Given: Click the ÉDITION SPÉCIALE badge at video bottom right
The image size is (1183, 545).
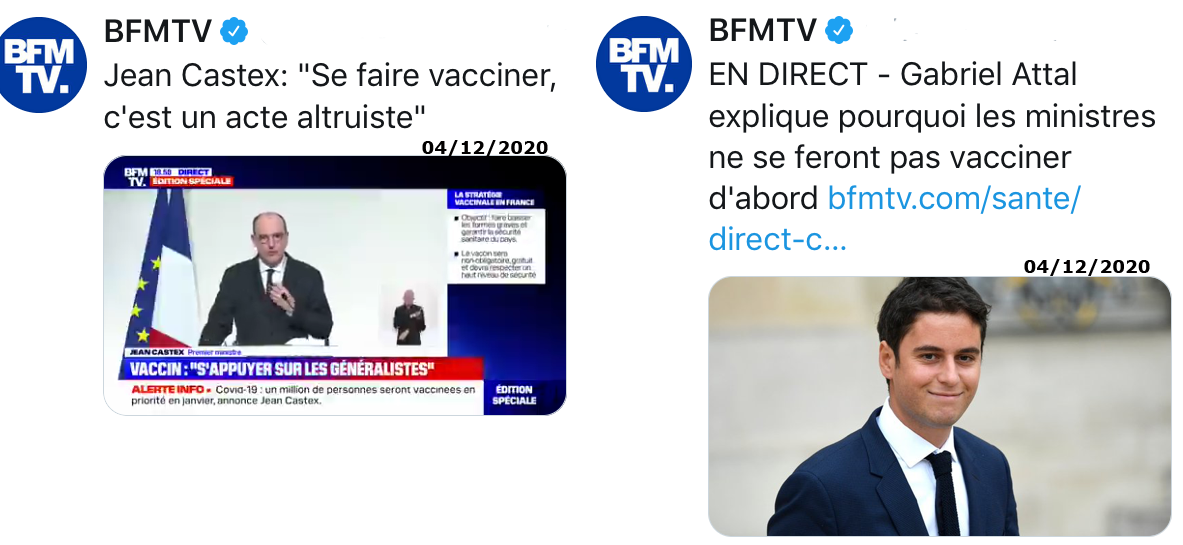Looking at the screenshot, I should [515, 396].
